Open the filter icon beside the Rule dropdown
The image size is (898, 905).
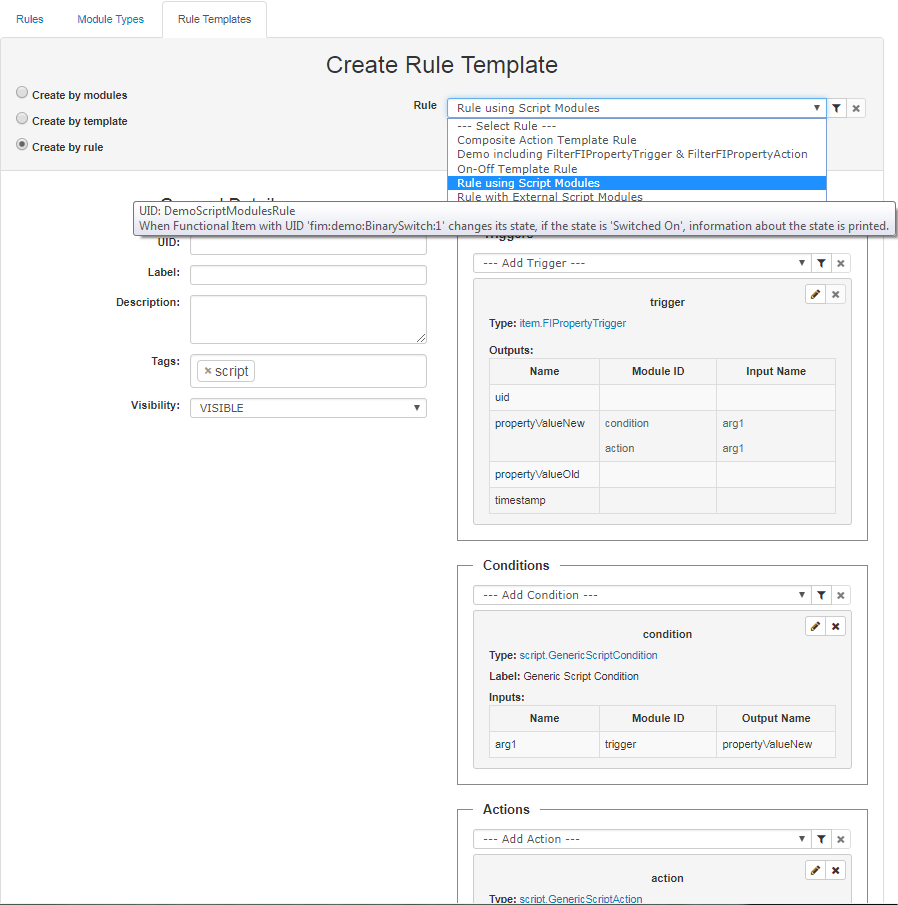[837, 107]
